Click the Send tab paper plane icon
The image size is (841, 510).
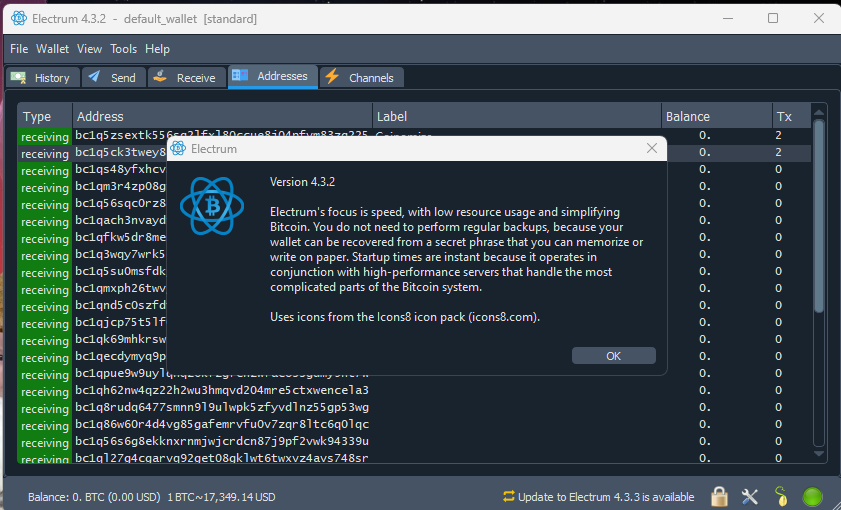(x=94, y=76)
